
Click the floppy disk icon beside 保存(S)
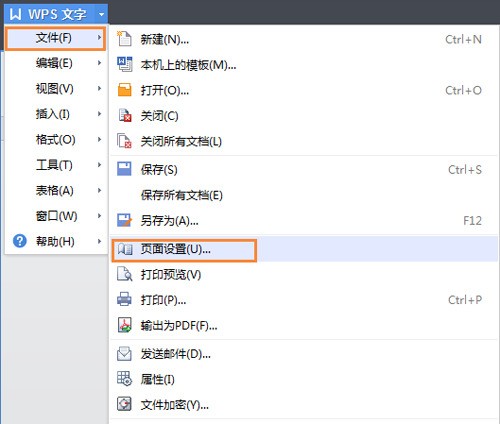124,169
